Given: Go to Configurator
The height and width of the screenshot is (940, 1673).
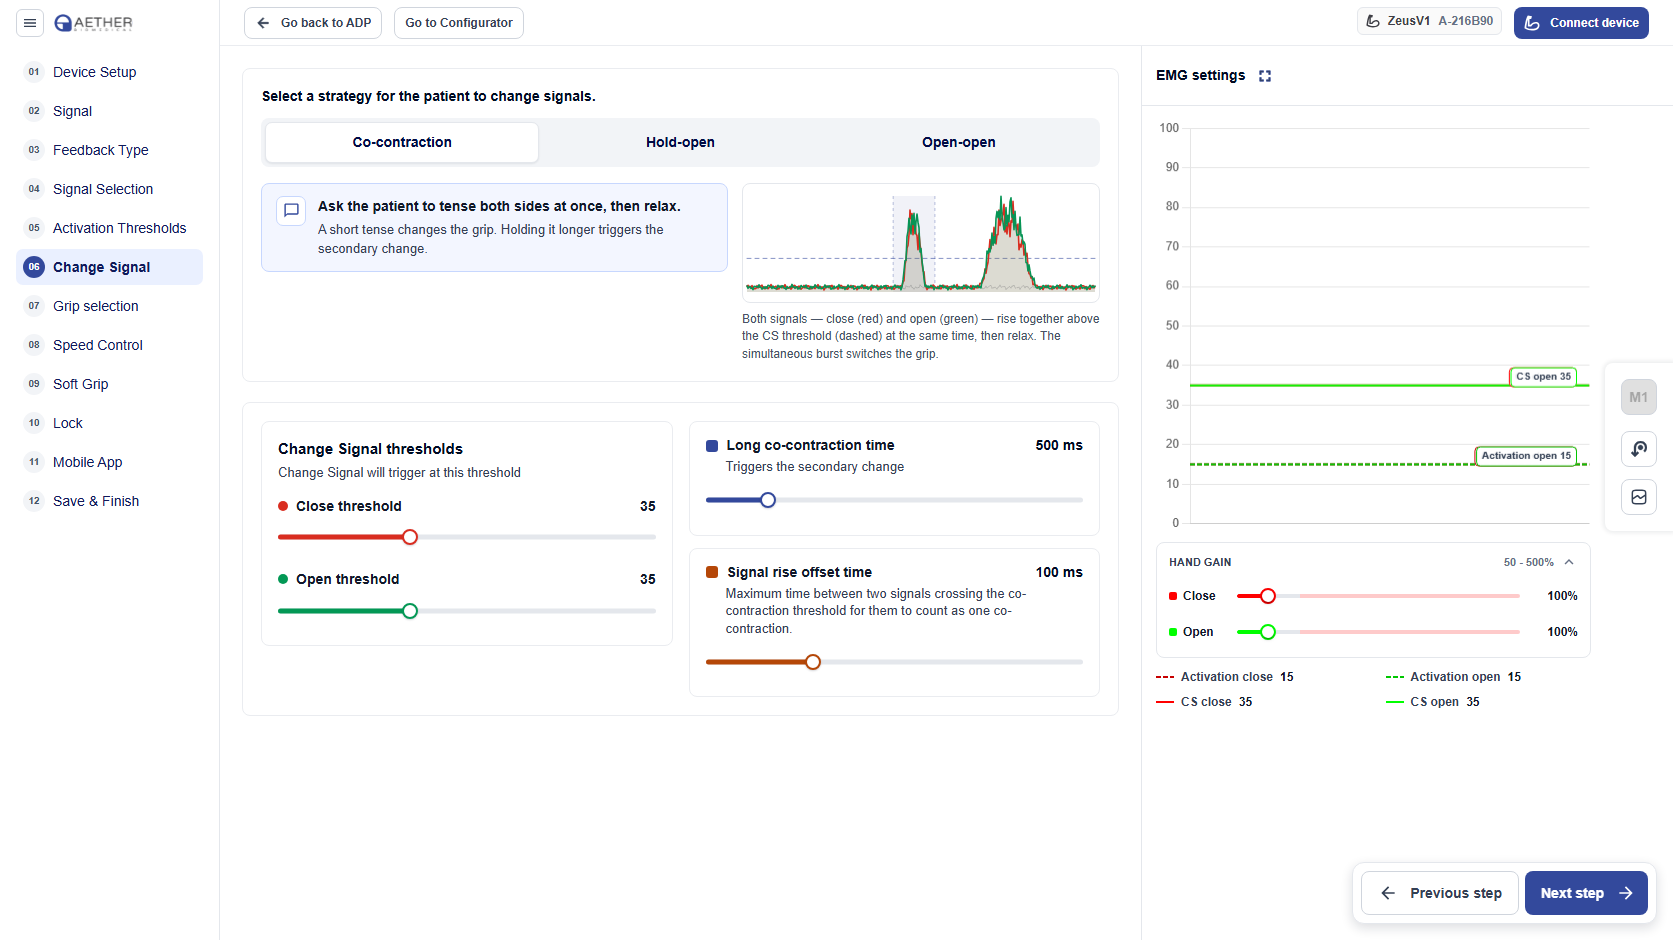Looking at the screenshot, I should pos(459,23).
